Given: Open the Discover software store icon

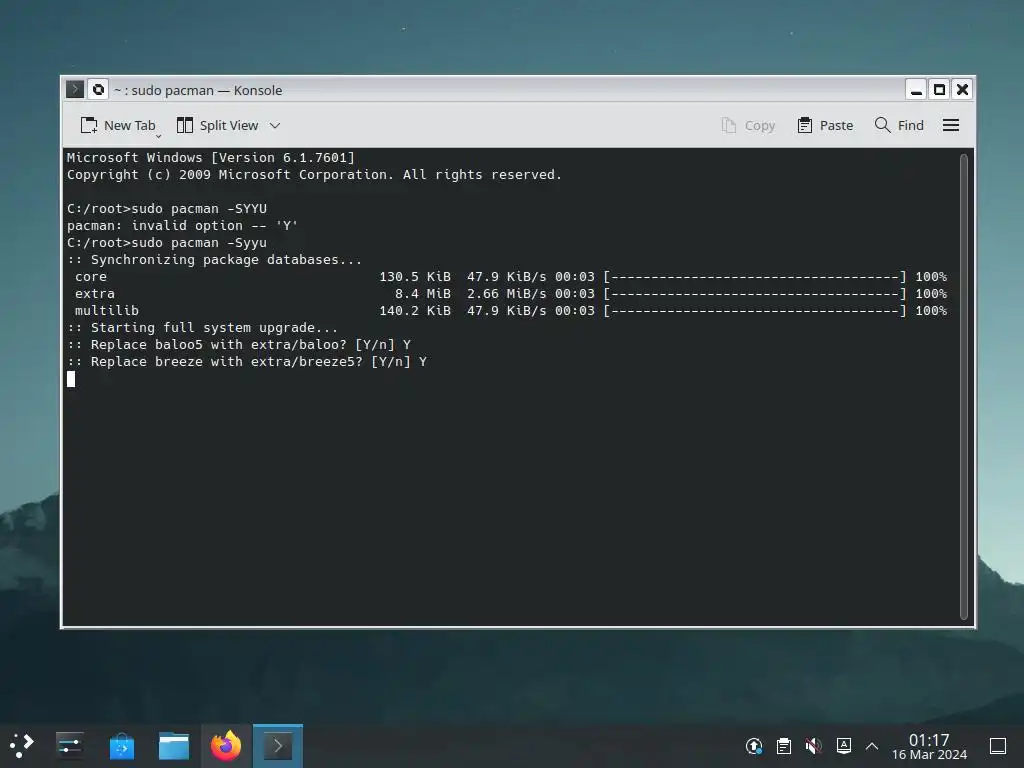Looking at the screenshot, I should (121, 746).
